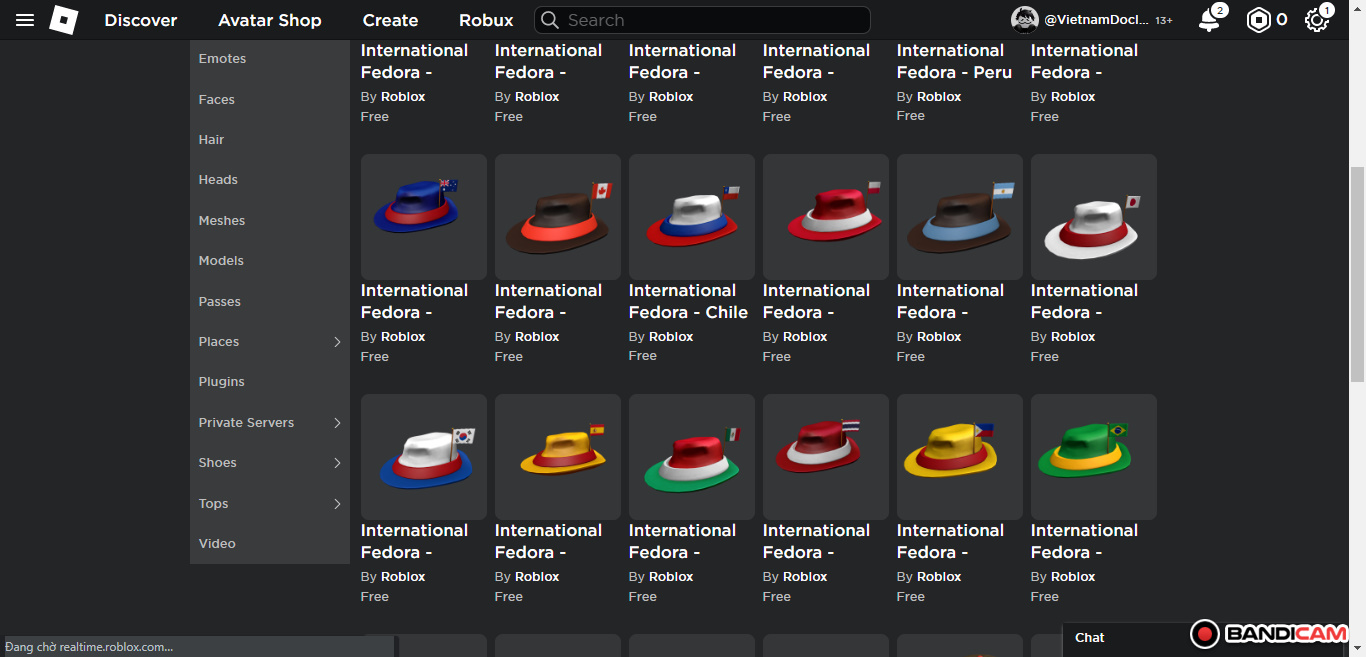Type in the Search input field

[710, 20]
